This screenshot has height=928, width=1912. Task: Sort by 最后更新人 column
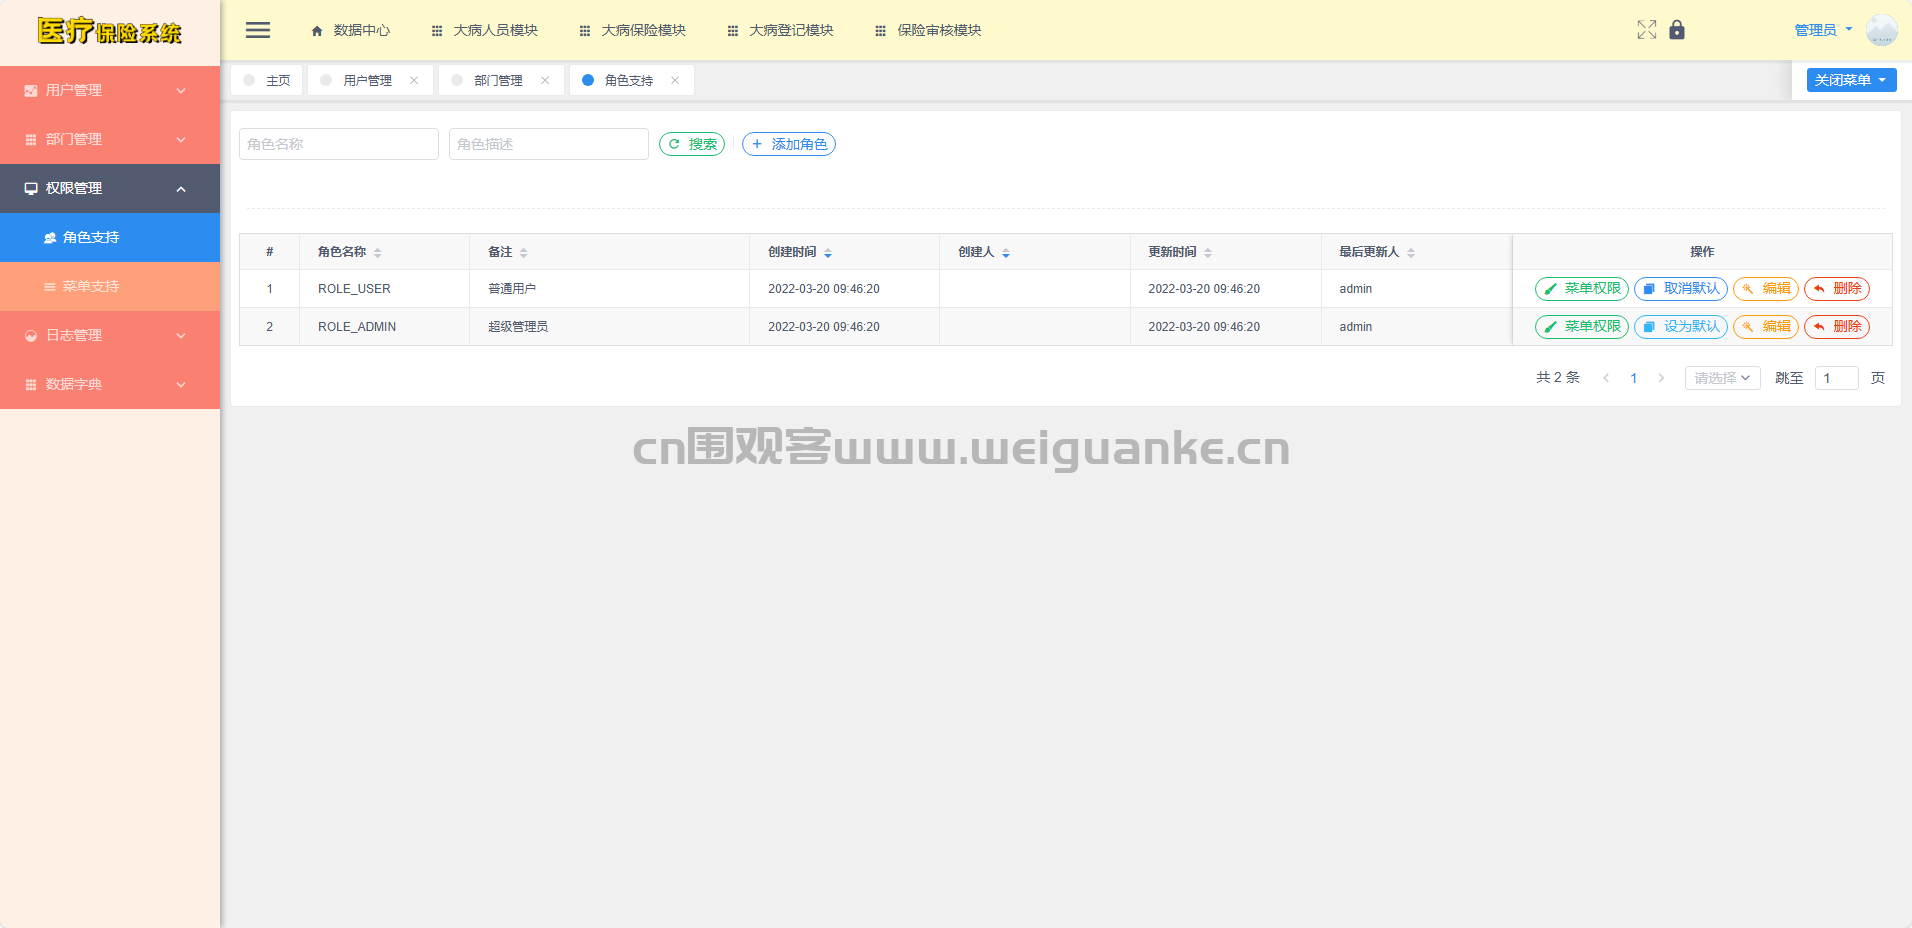click(1411, 253)
